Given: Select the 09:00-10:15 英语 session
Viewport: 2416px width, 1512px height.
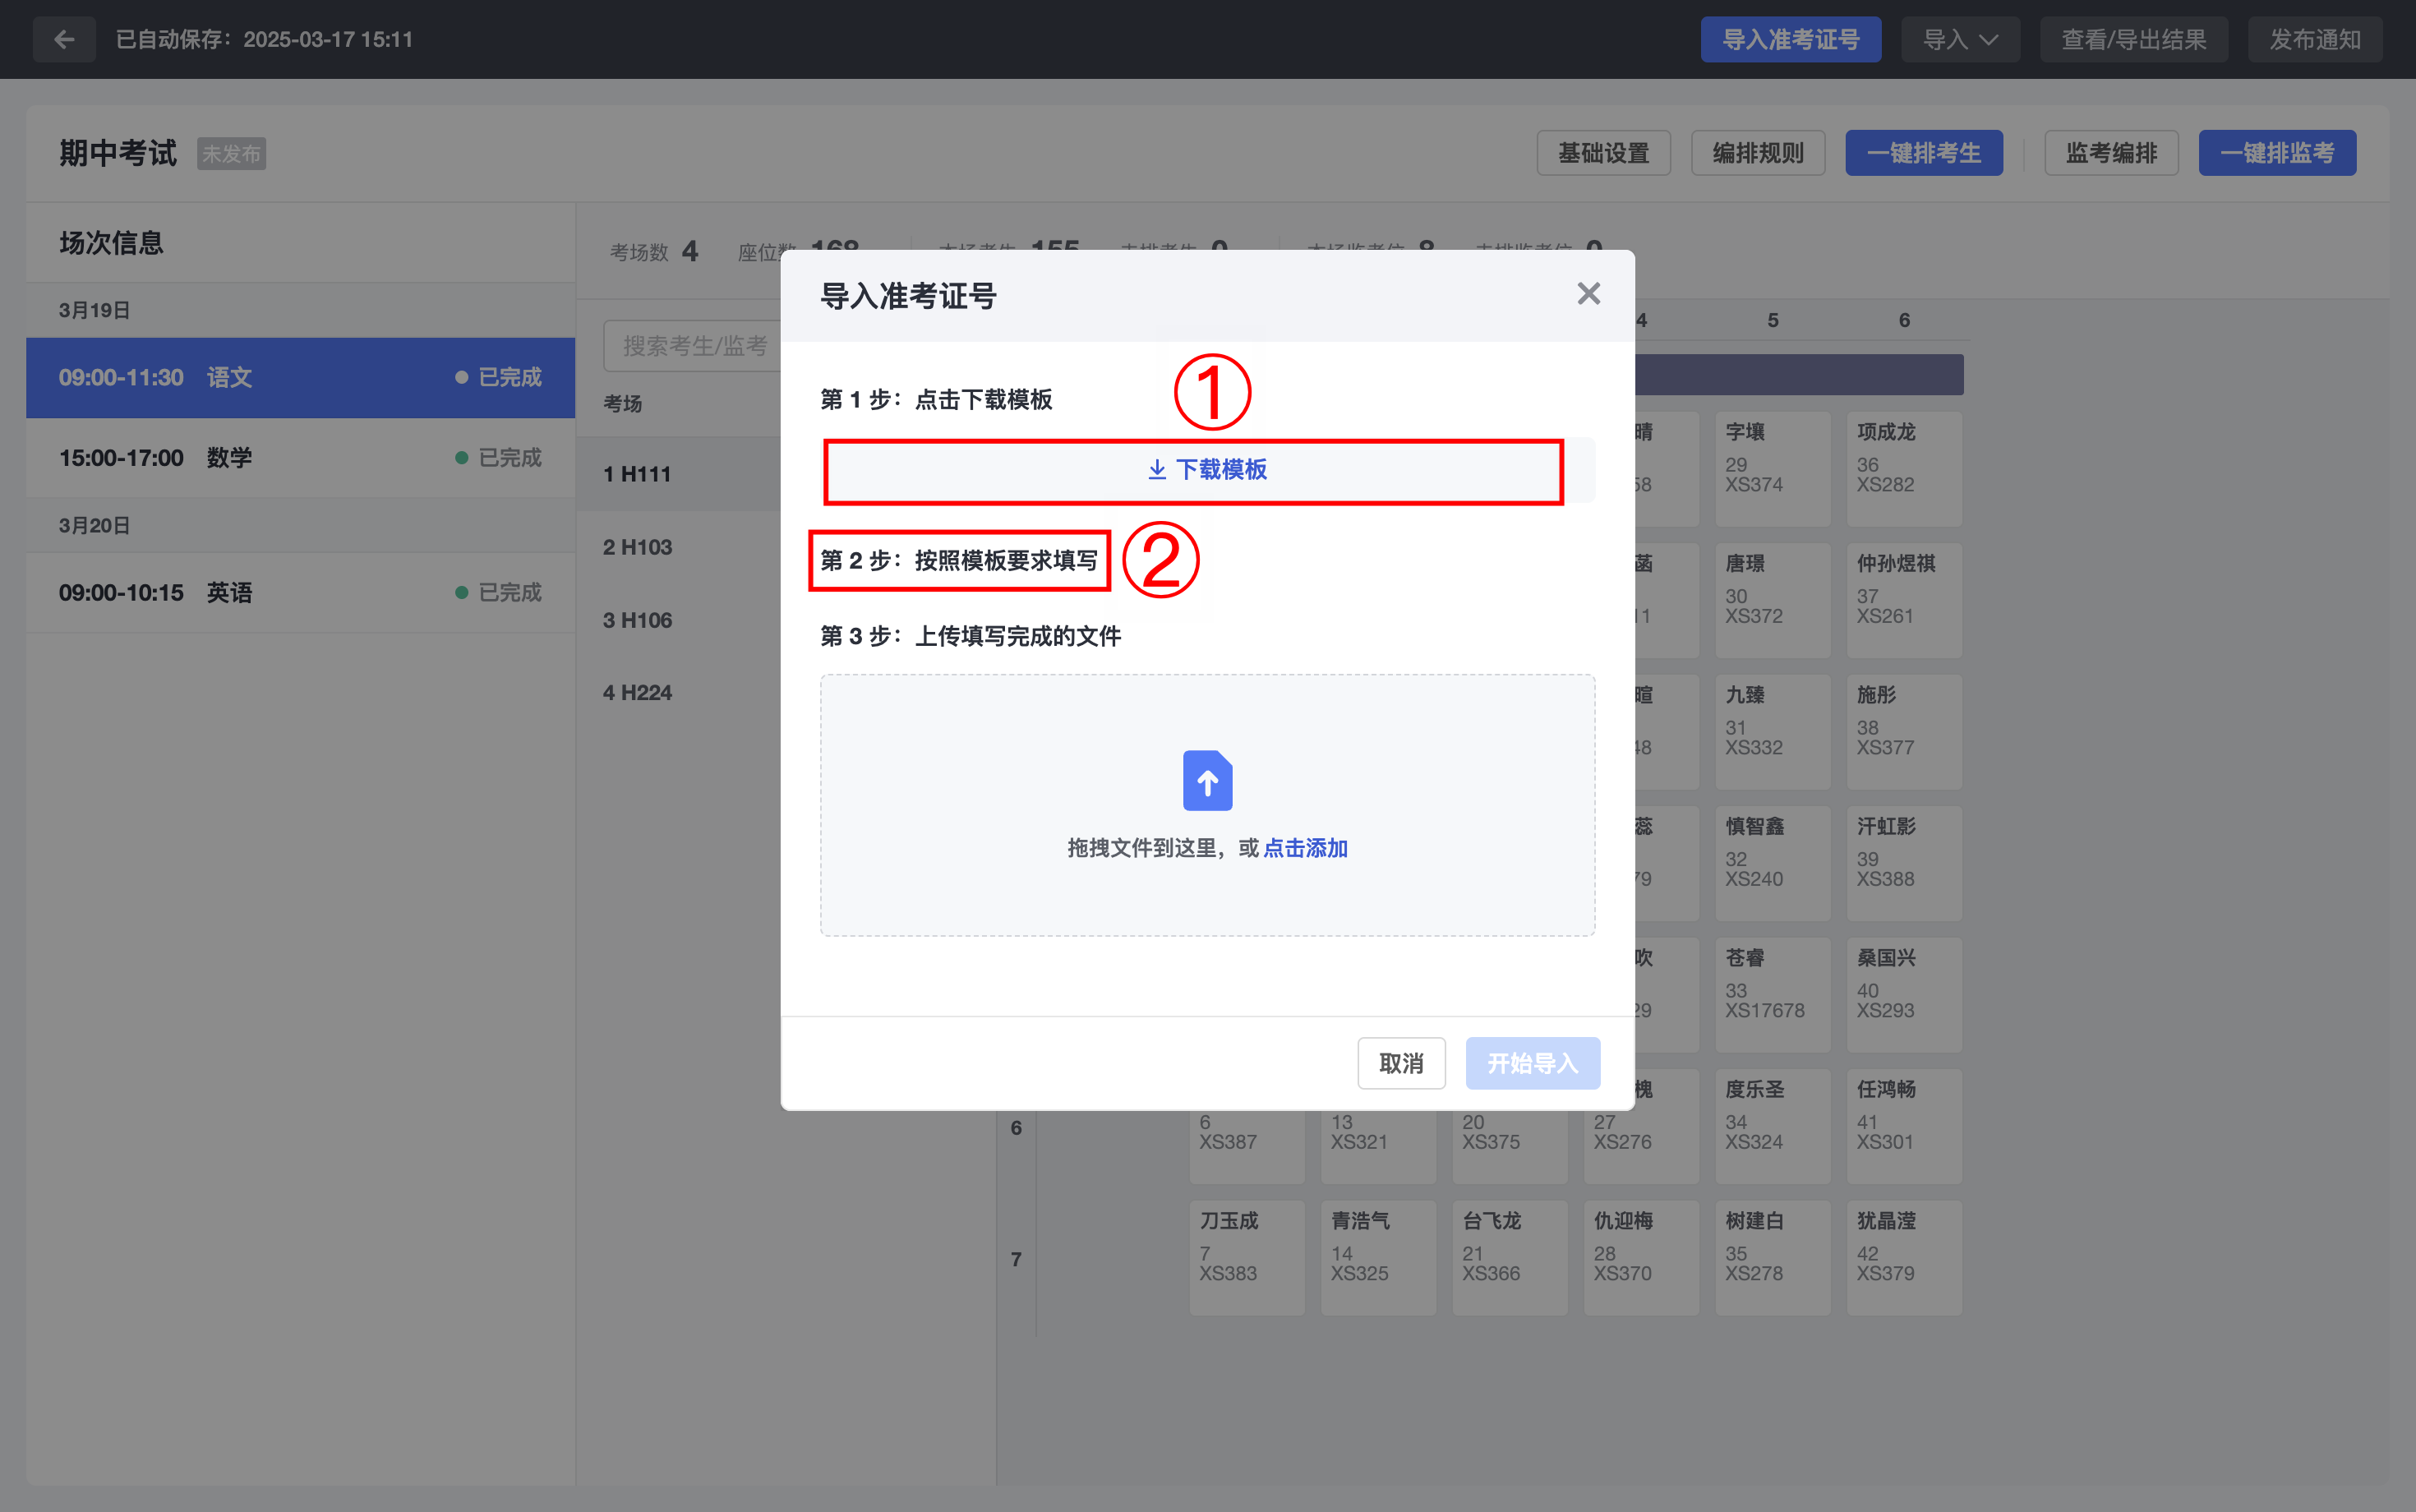Looking at the screenshot, I should (300, 592).
